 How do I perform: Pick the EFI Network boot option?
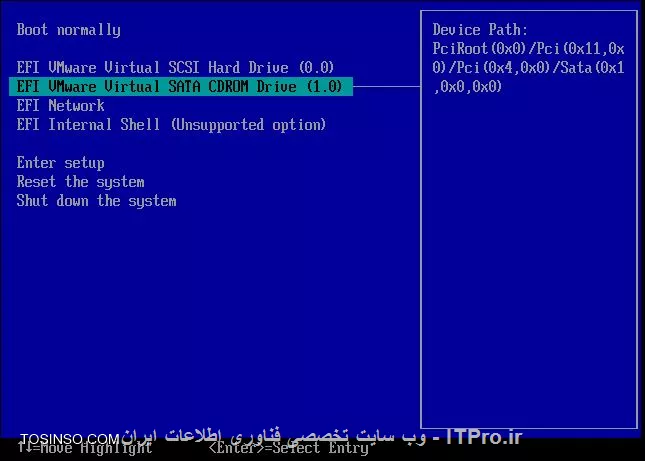[x=60, y=106]
